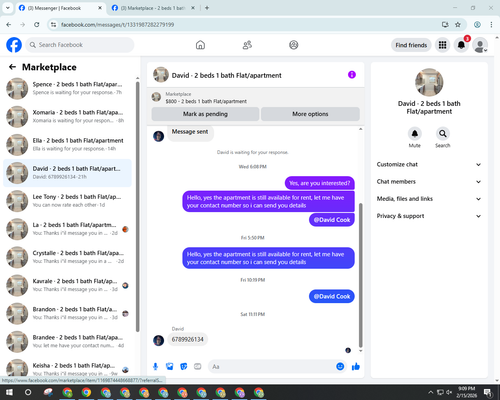Open Ella conversation

[68, 145]
